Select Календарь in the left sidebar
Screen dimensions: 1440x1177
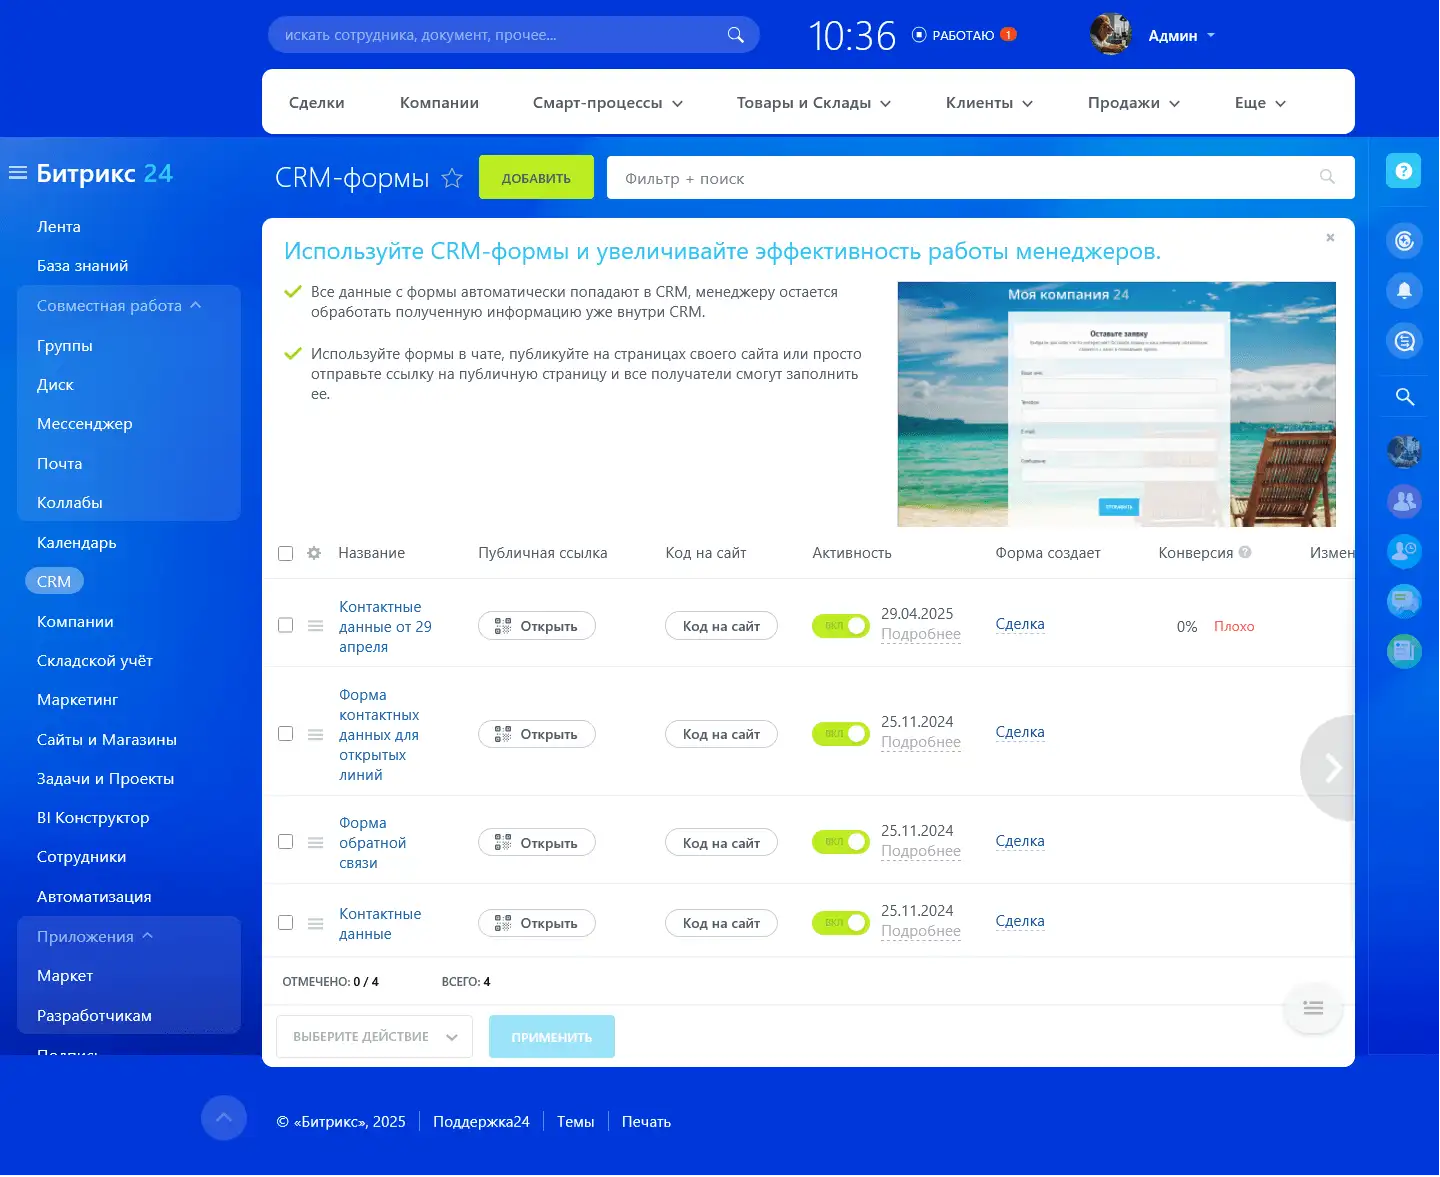click(77, 543)
